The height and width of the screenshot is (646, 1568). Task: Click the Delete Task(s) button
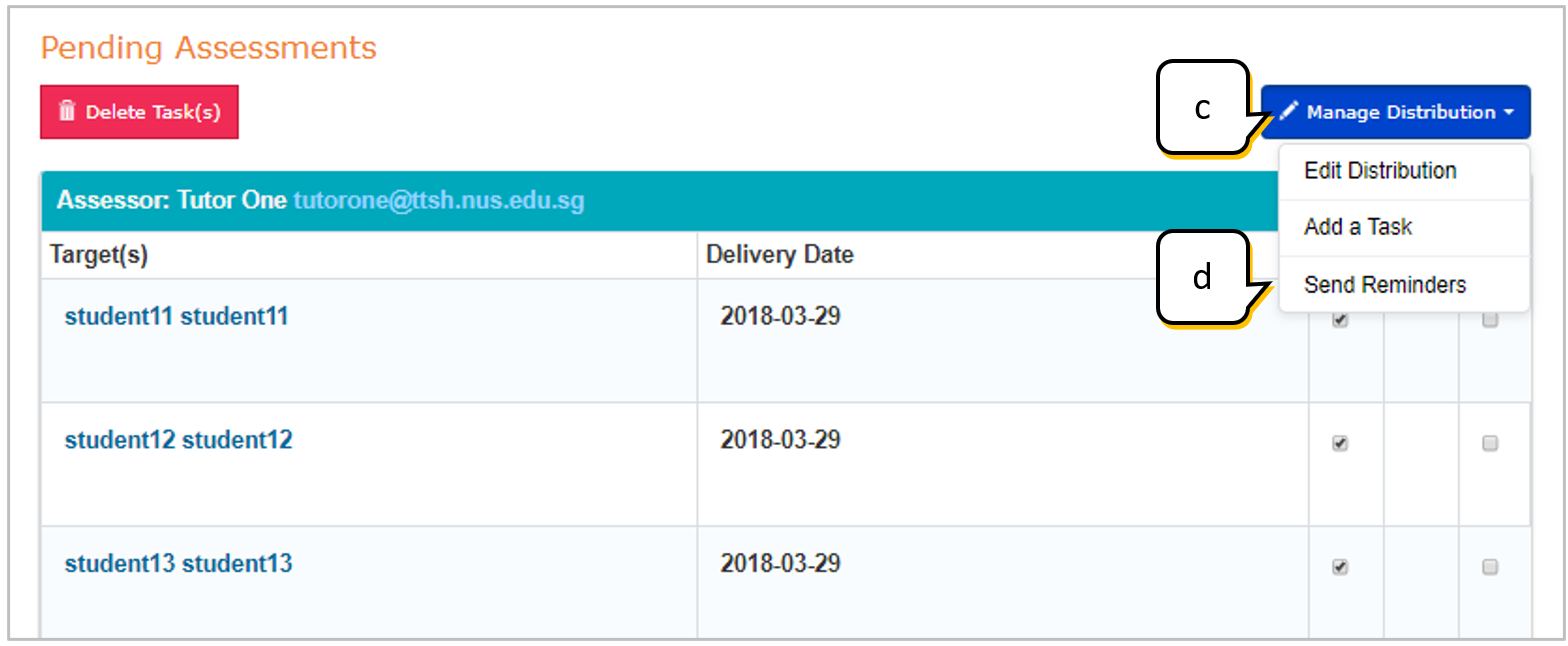tap(139, 112)
